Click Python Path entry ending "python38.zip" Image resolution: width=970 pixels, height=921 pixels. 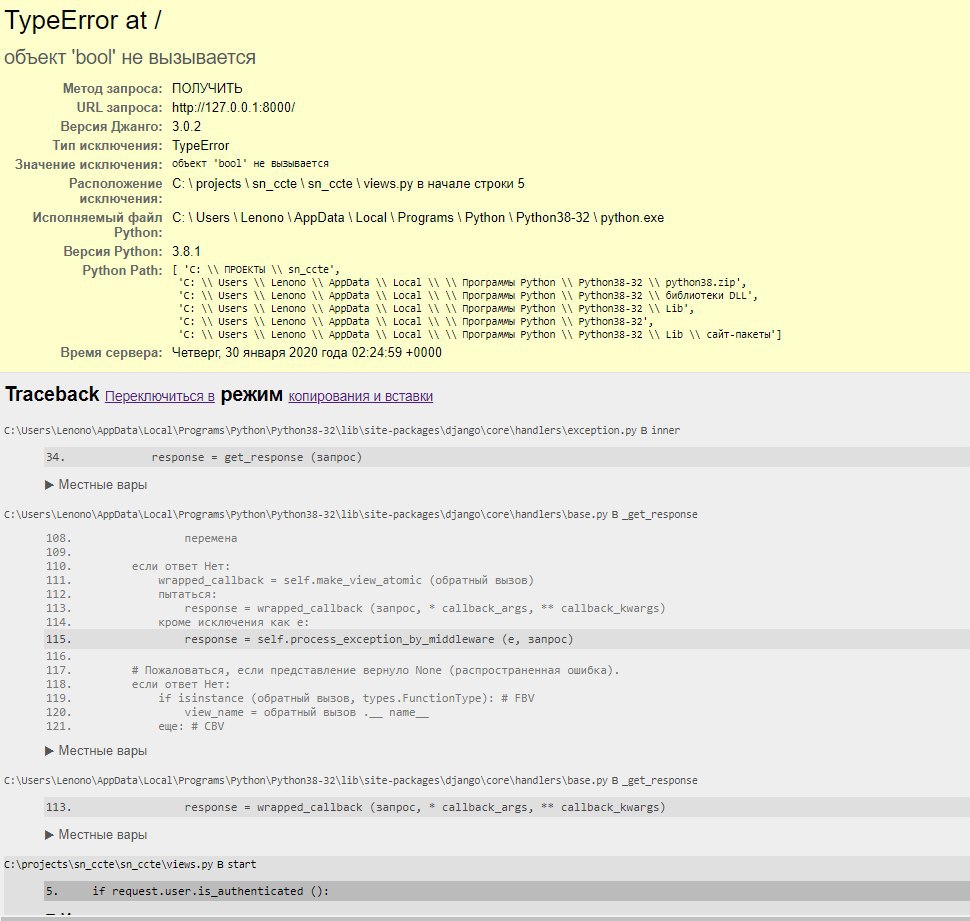(x=462, y=283)
